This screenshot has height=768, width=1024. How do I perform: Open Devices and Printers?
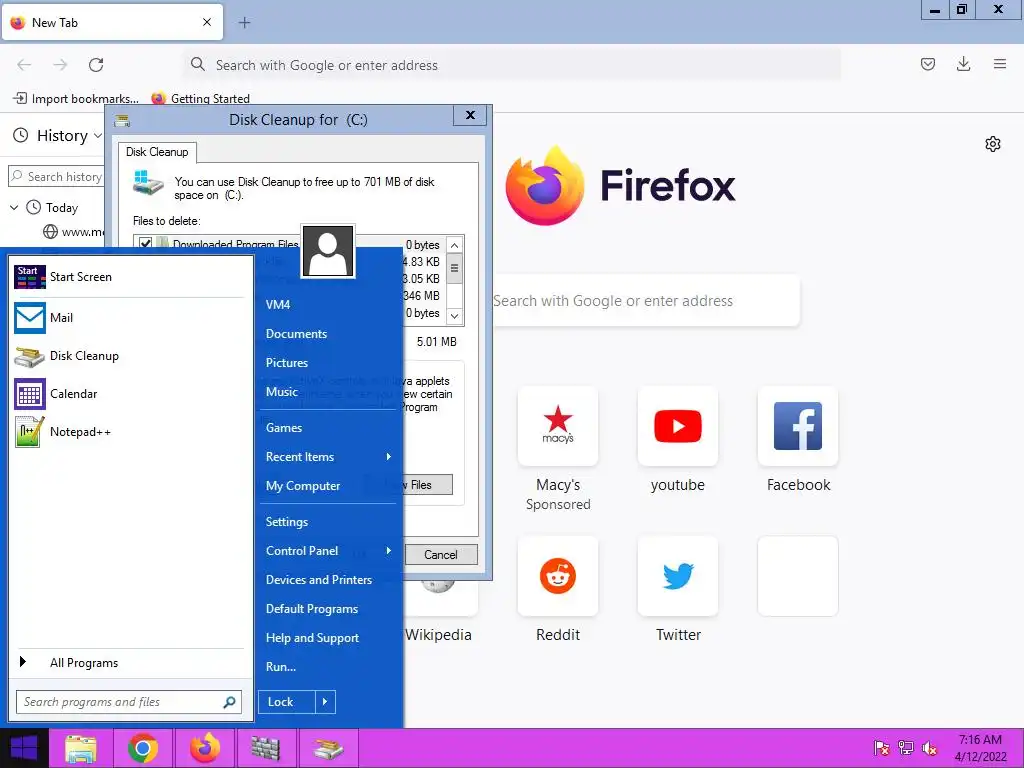point(319,580)
